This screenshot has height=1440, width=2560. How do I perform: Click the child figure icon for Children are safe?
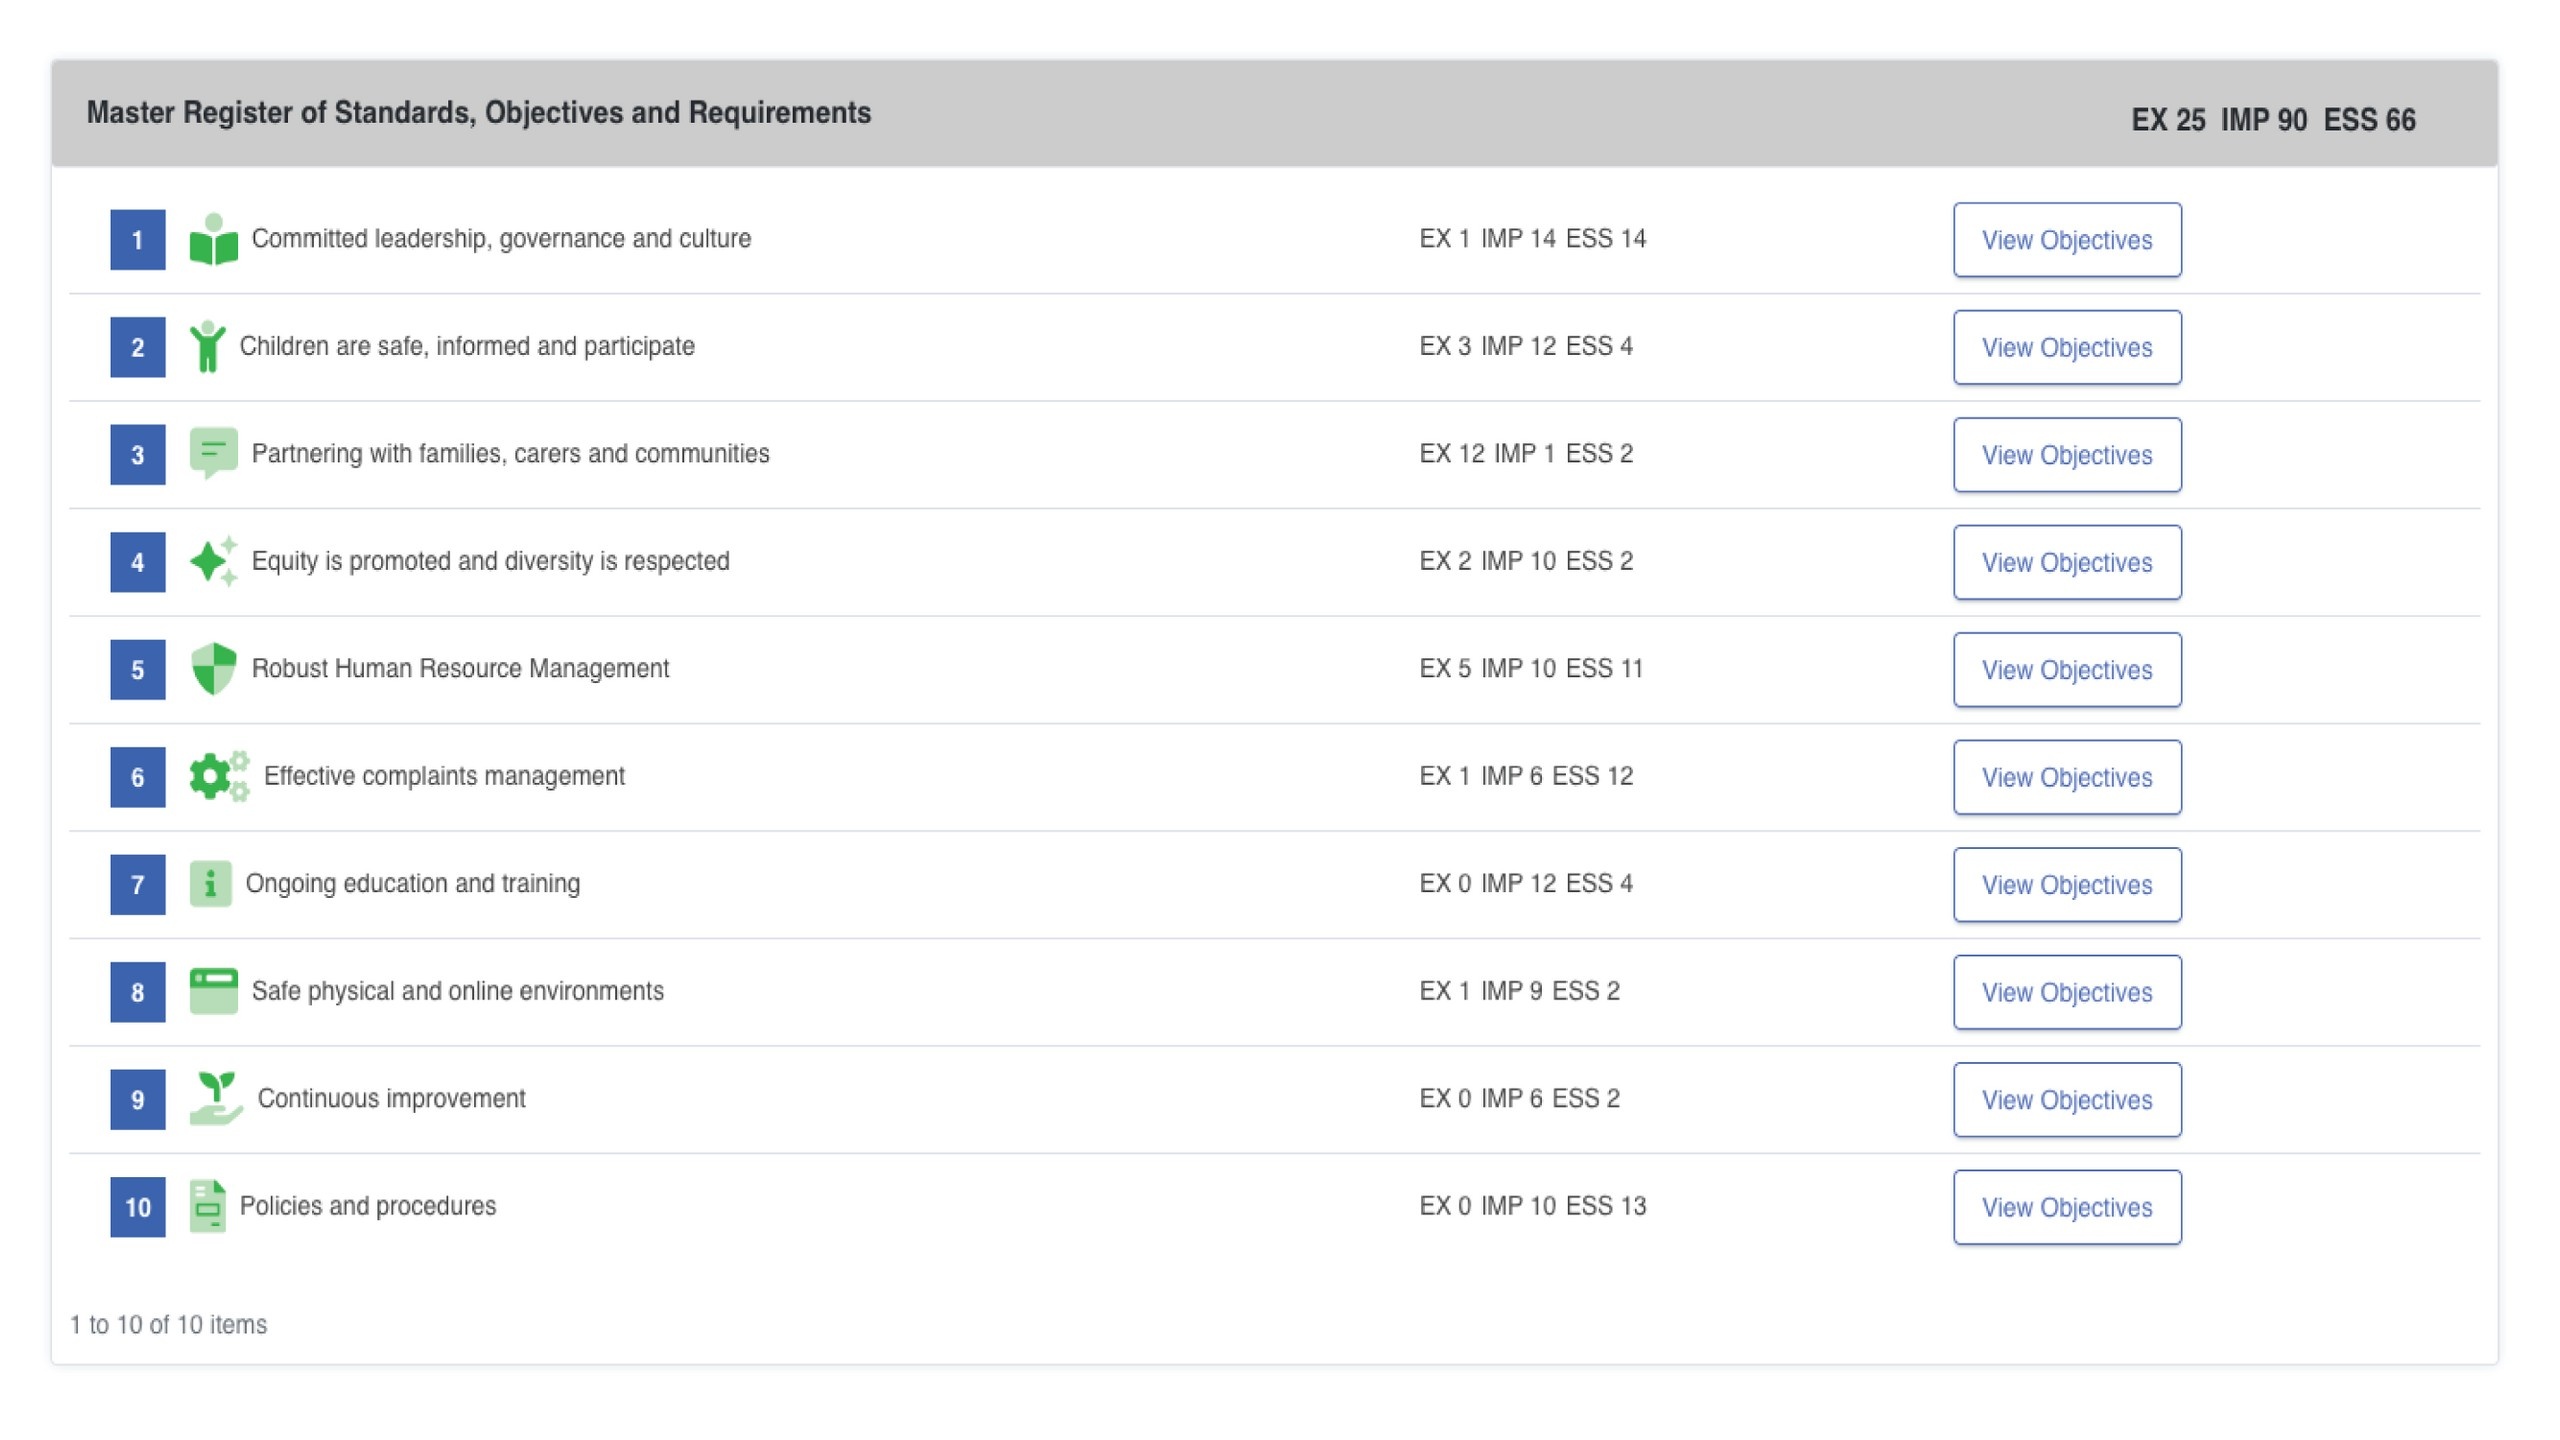(x=207, y=347)
